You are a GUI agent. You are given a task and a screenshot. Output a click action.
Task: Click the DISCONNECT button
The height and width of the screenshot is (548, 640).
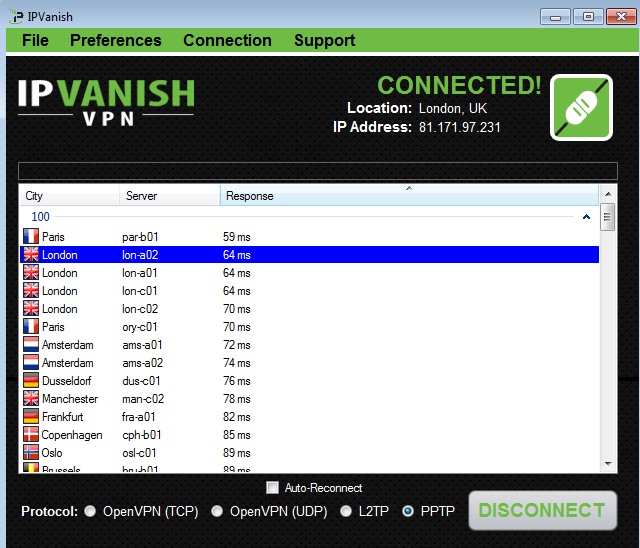tap(542, 510)
